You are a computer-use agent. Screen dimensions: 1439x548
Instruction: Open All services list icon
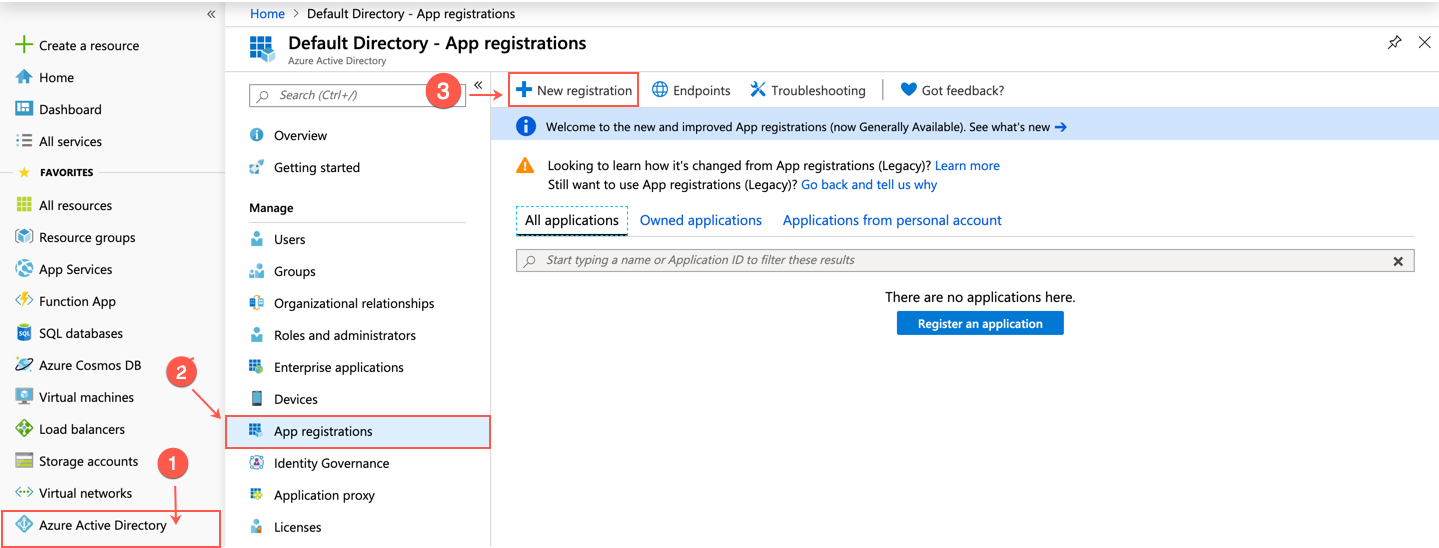[x=24, y=141]
